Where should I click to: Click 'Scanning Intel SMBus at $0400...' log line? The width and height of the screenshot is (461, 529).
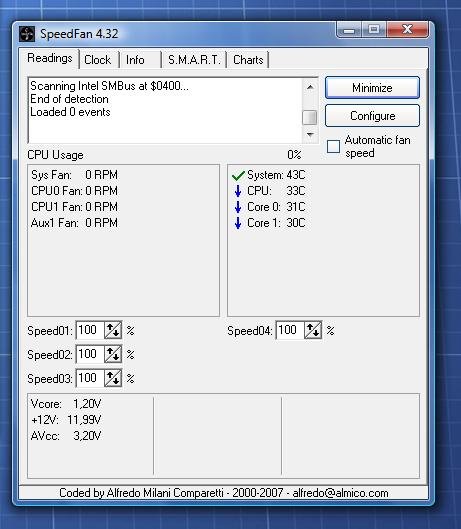pyautogui.click(x=109, y=86)
